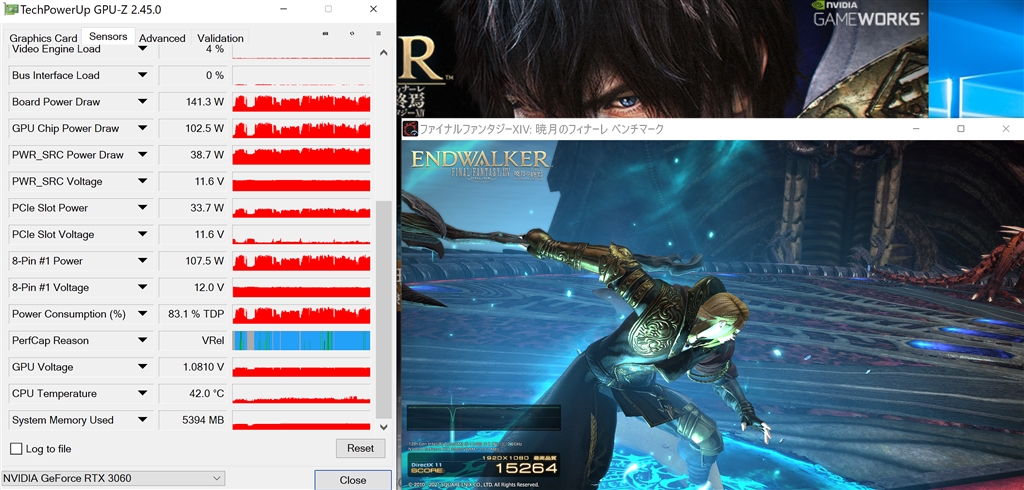Open the PerfCap Reason dropdown arrow
1024x490 pixels.
pos(142,340)
